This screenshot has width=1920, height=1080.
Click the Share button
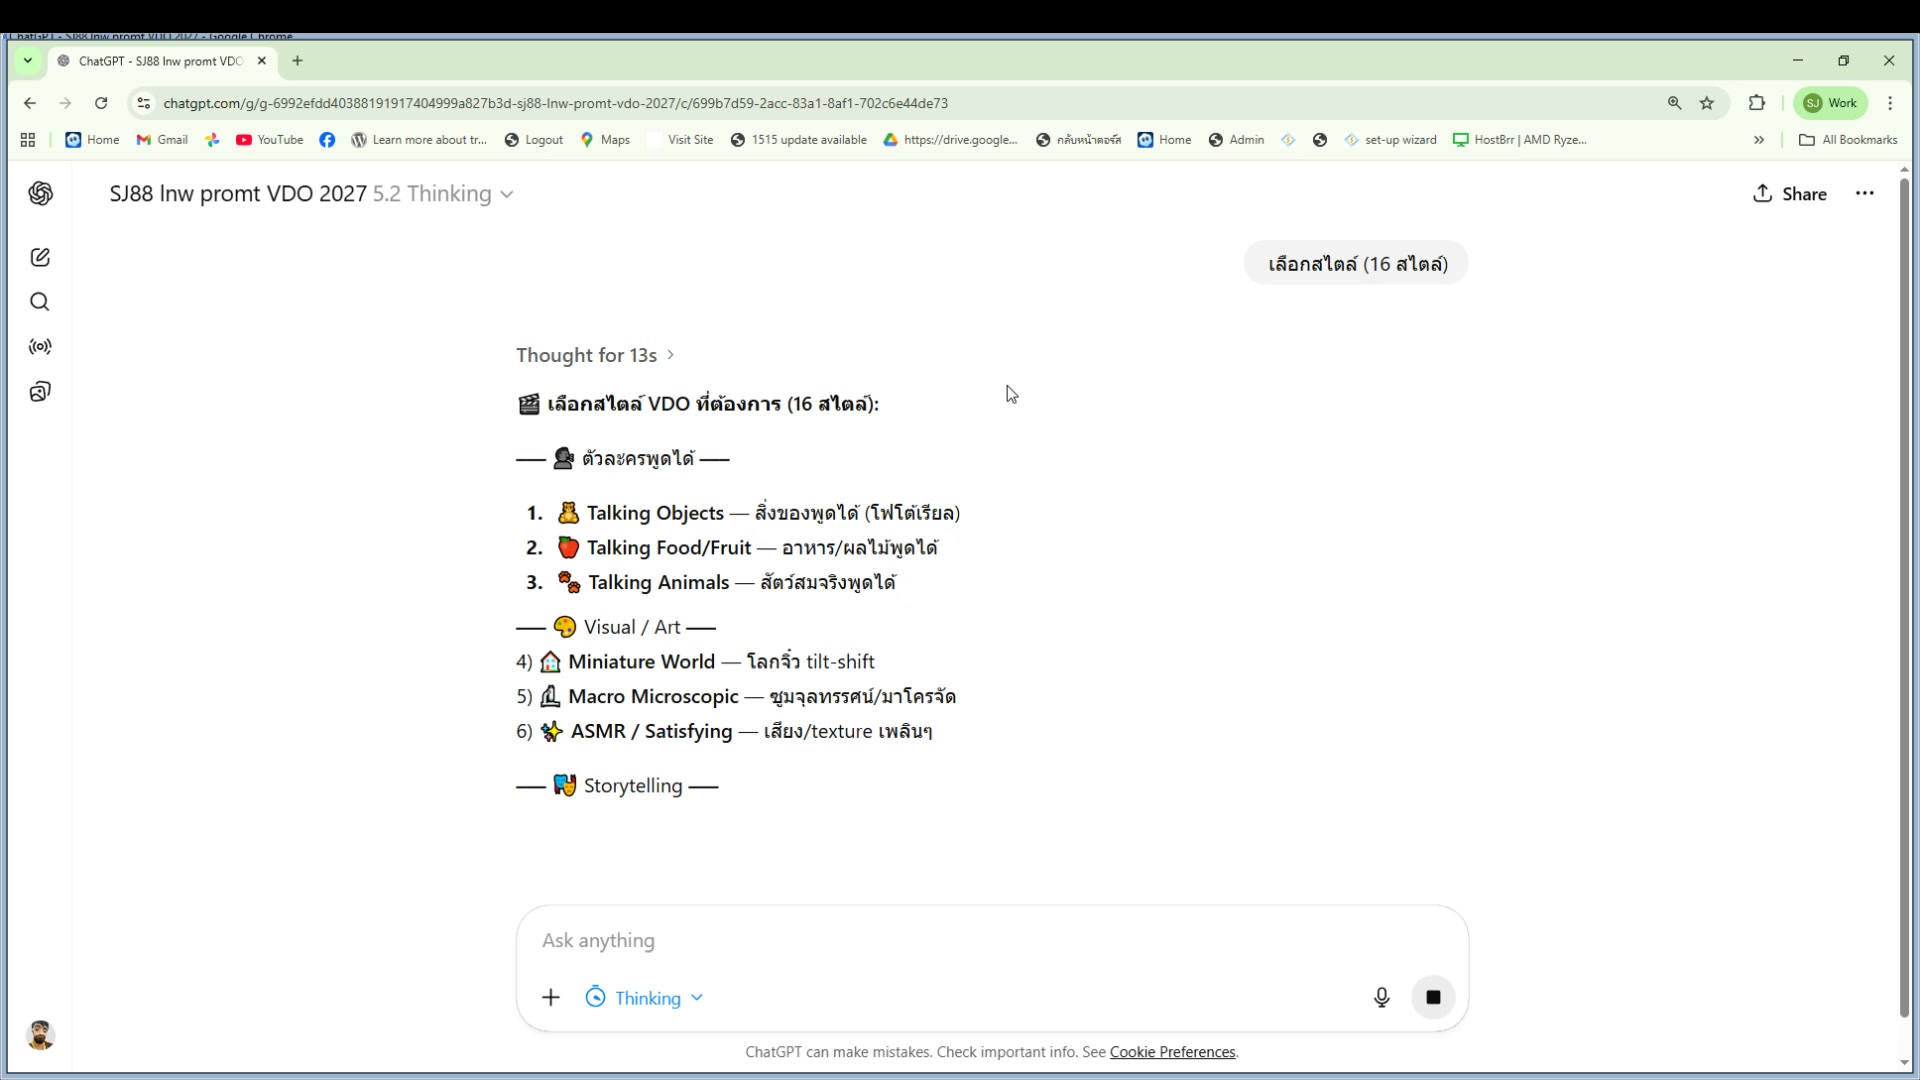pos(1789,194)
